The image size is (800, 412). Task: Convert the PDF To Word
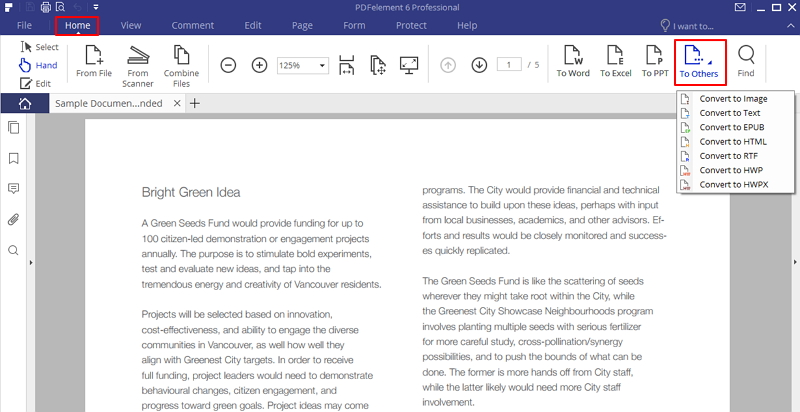(573, 62)
